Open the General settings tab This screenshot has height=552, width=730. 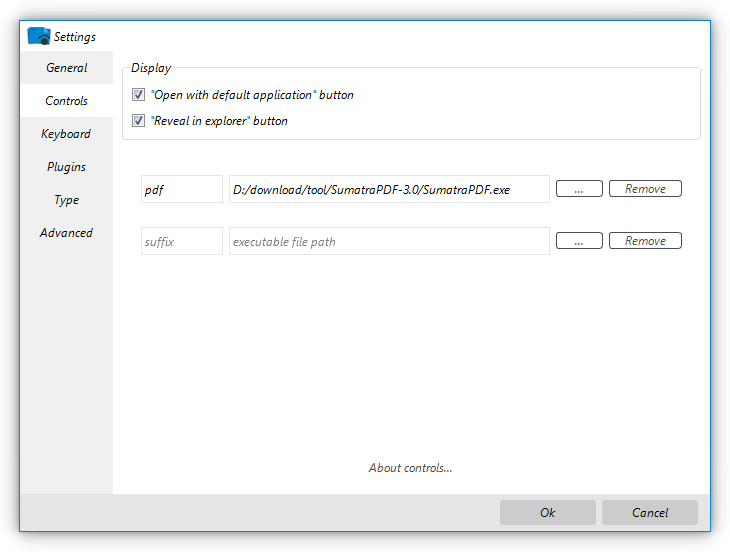click(67, 67)
